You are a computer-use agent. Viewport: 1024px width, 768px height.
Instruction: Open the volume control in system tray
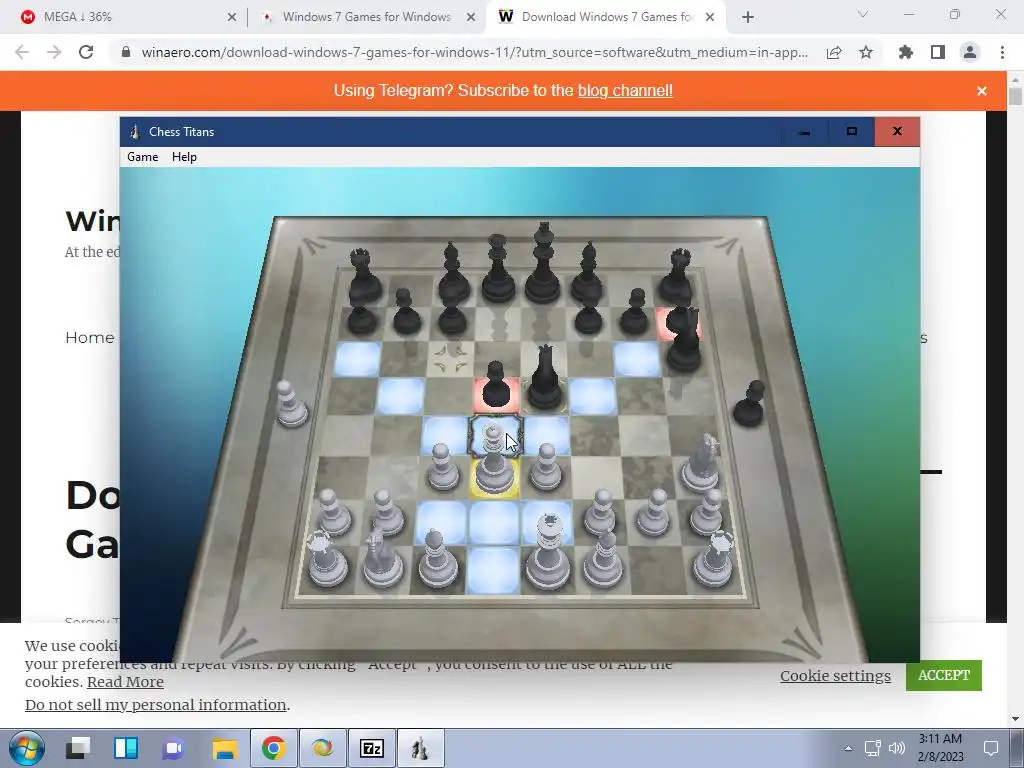[x=897, y=748]
